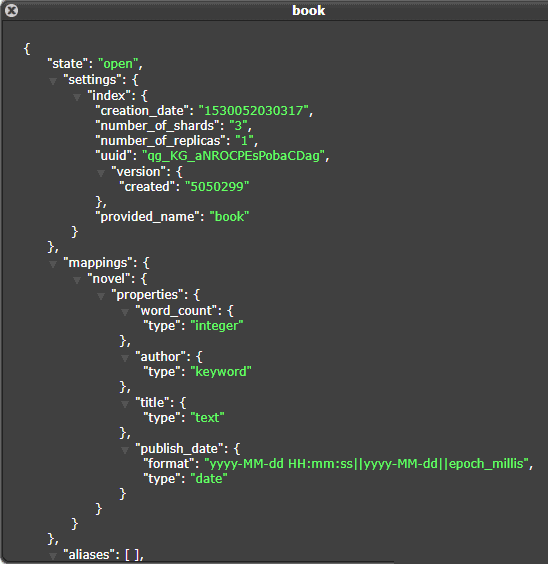The height and width of the screenshot is (564, 548).
Task: Click the provided_name value "book"
Action: pyautogui.click(x=229, y=217)
